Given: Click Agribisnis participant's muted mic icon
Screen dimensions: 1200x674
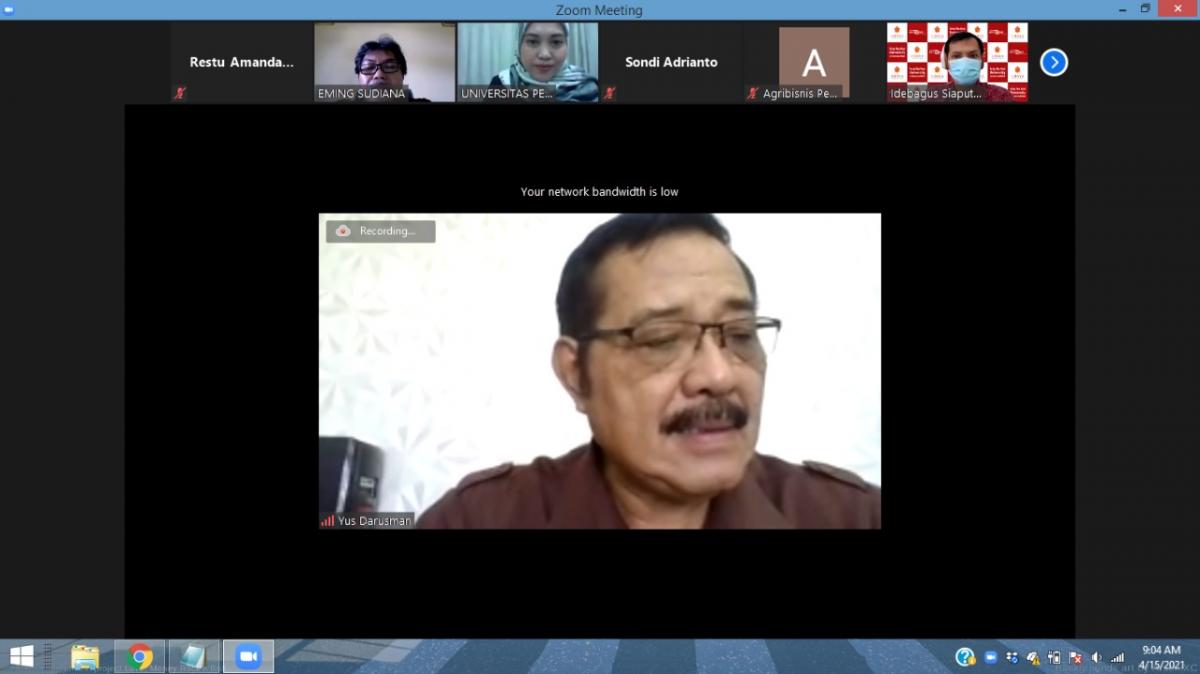Looking at the screenshot, I should coord(753,93).
